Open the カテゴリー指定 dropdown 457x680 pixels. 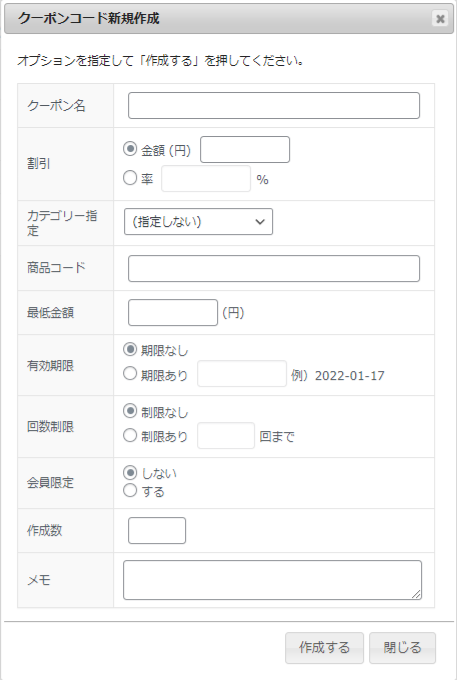tap(199, 222)
